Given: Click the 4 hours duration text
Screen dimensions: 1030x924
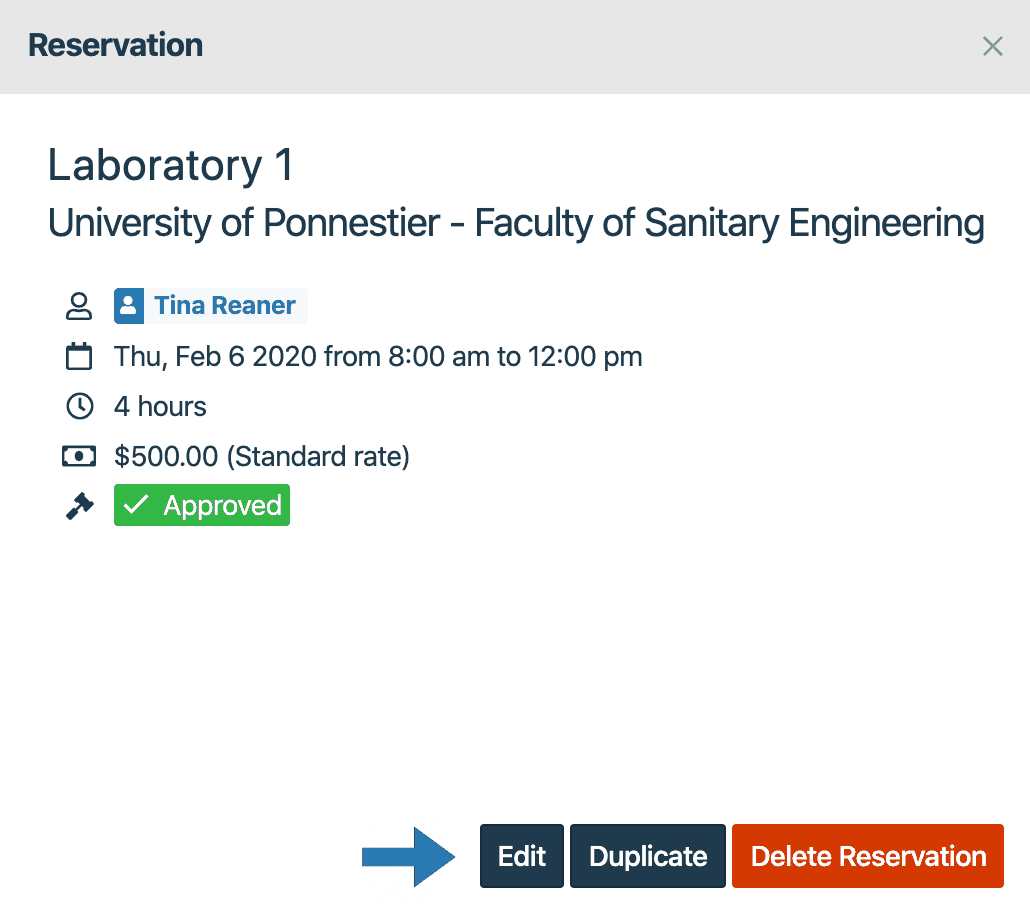Looking at the screenshot, I should [x=159, y=406].
